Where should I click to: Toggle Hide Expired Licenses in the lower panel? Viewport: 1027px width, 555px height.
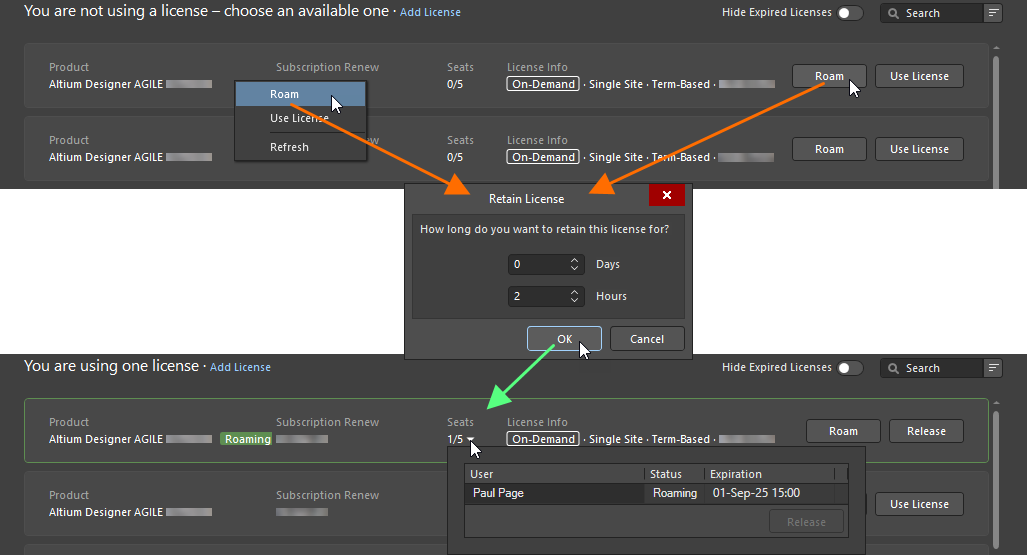click(x=850, y=368)
